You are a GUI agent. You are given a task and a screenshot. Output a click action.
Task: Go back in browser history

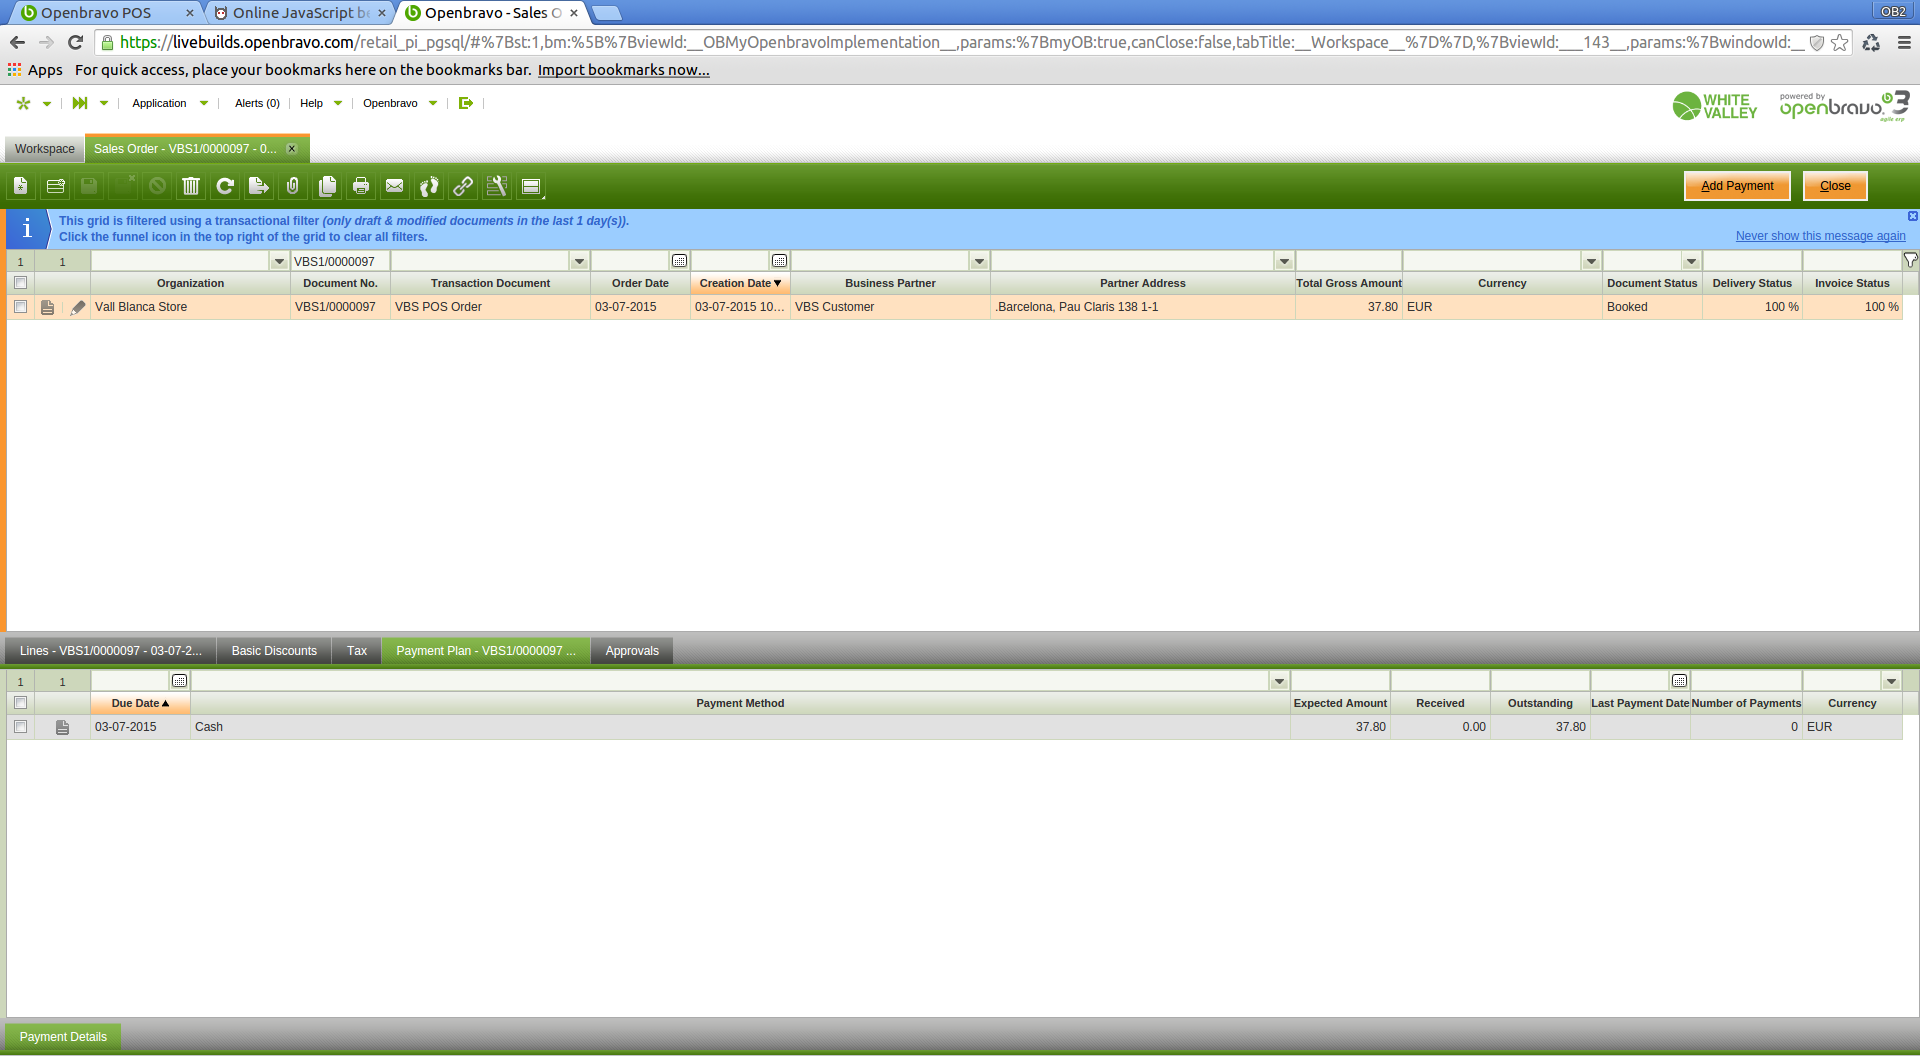pos(17,42)
